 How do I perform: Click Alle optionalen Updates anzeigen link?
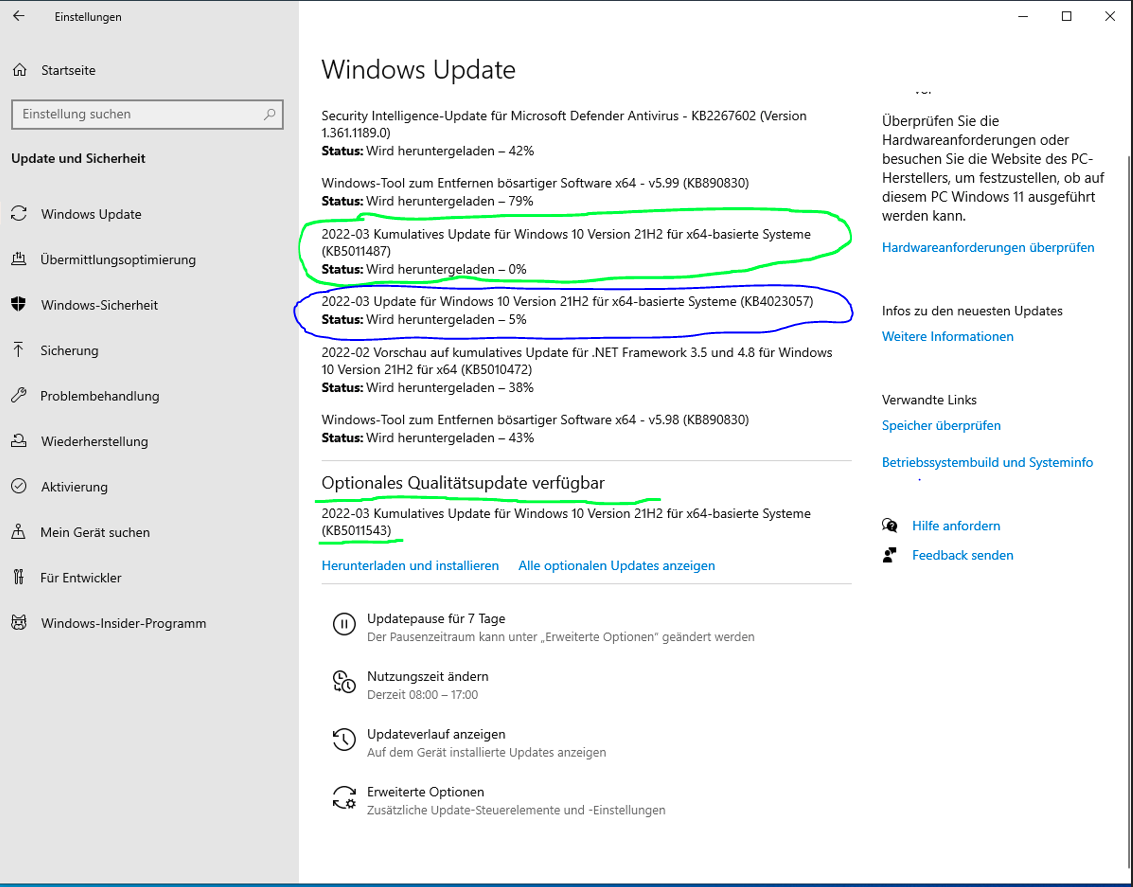click(616, 566)
